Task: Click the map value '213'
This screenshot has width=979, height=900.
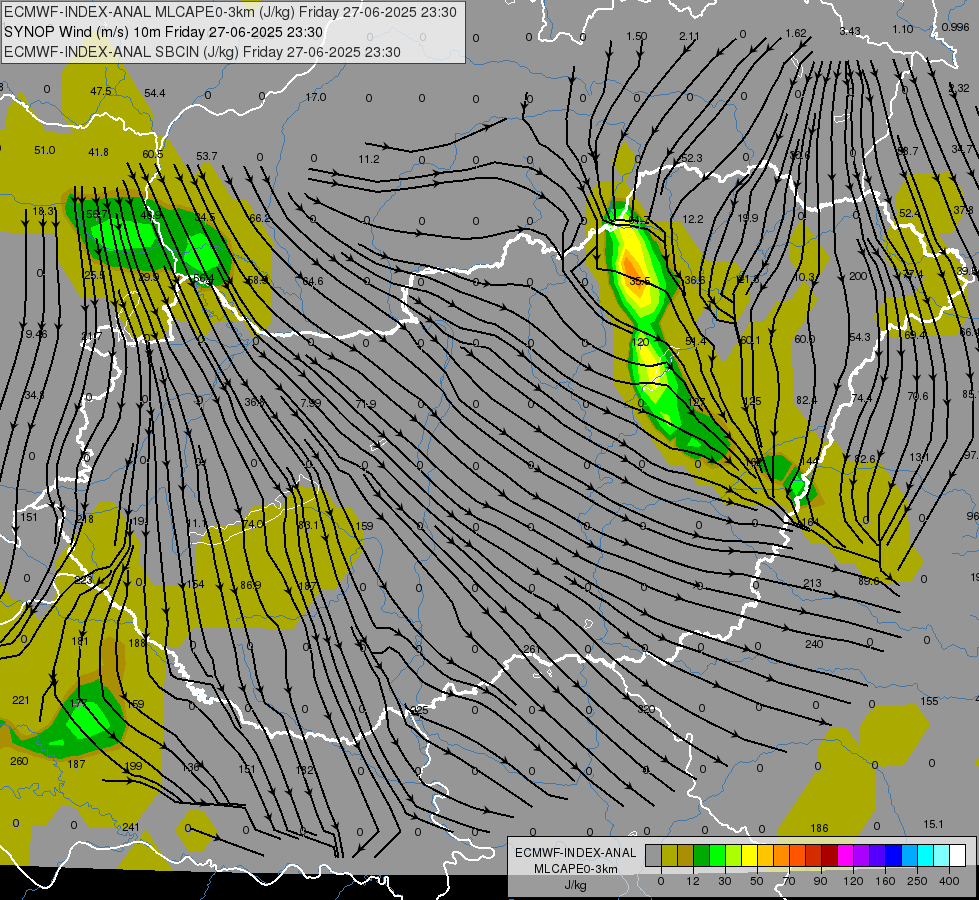Action: tap(812, 583)
